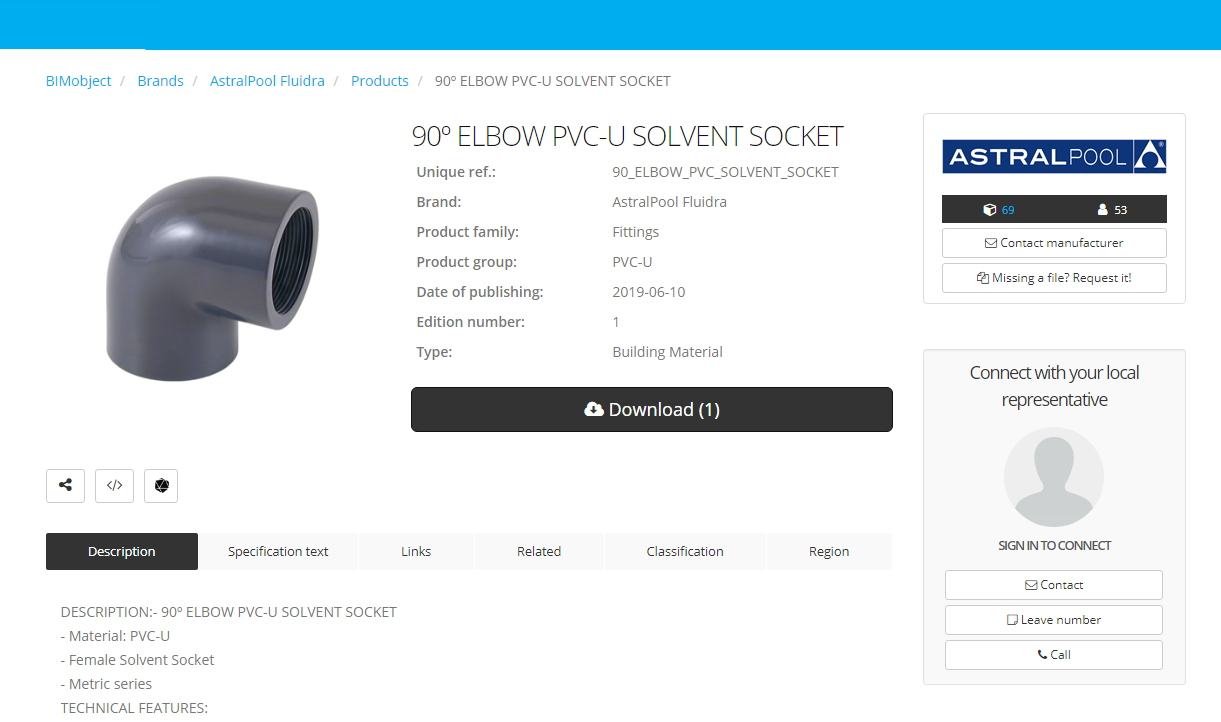Image resolution: width=1221 pixels, height=722 pixels.
Task: Click the SIGN IN TO CONNECT text
Action: point(1054,546)
